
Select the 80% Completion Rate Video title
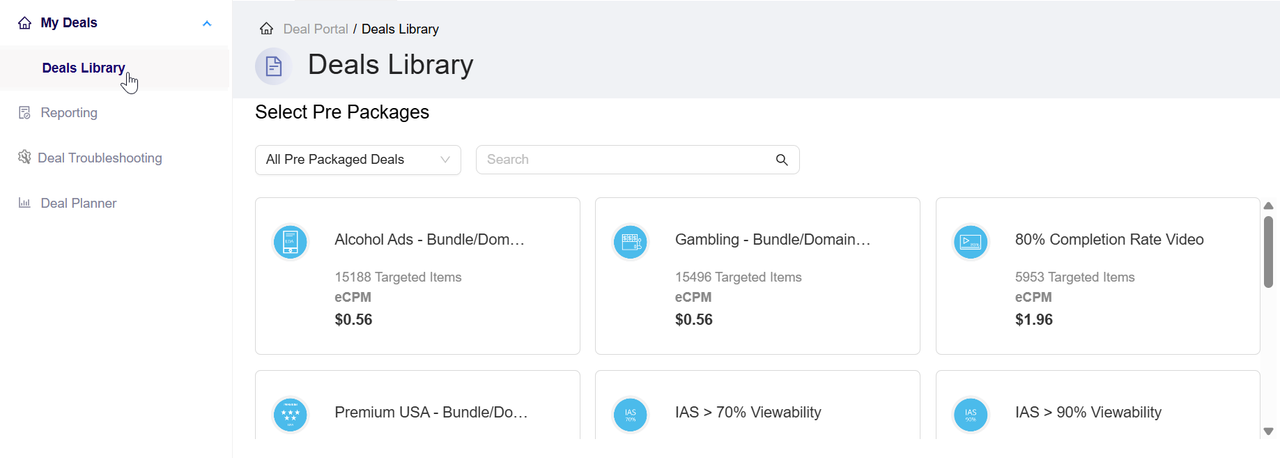pos(1109,240)
